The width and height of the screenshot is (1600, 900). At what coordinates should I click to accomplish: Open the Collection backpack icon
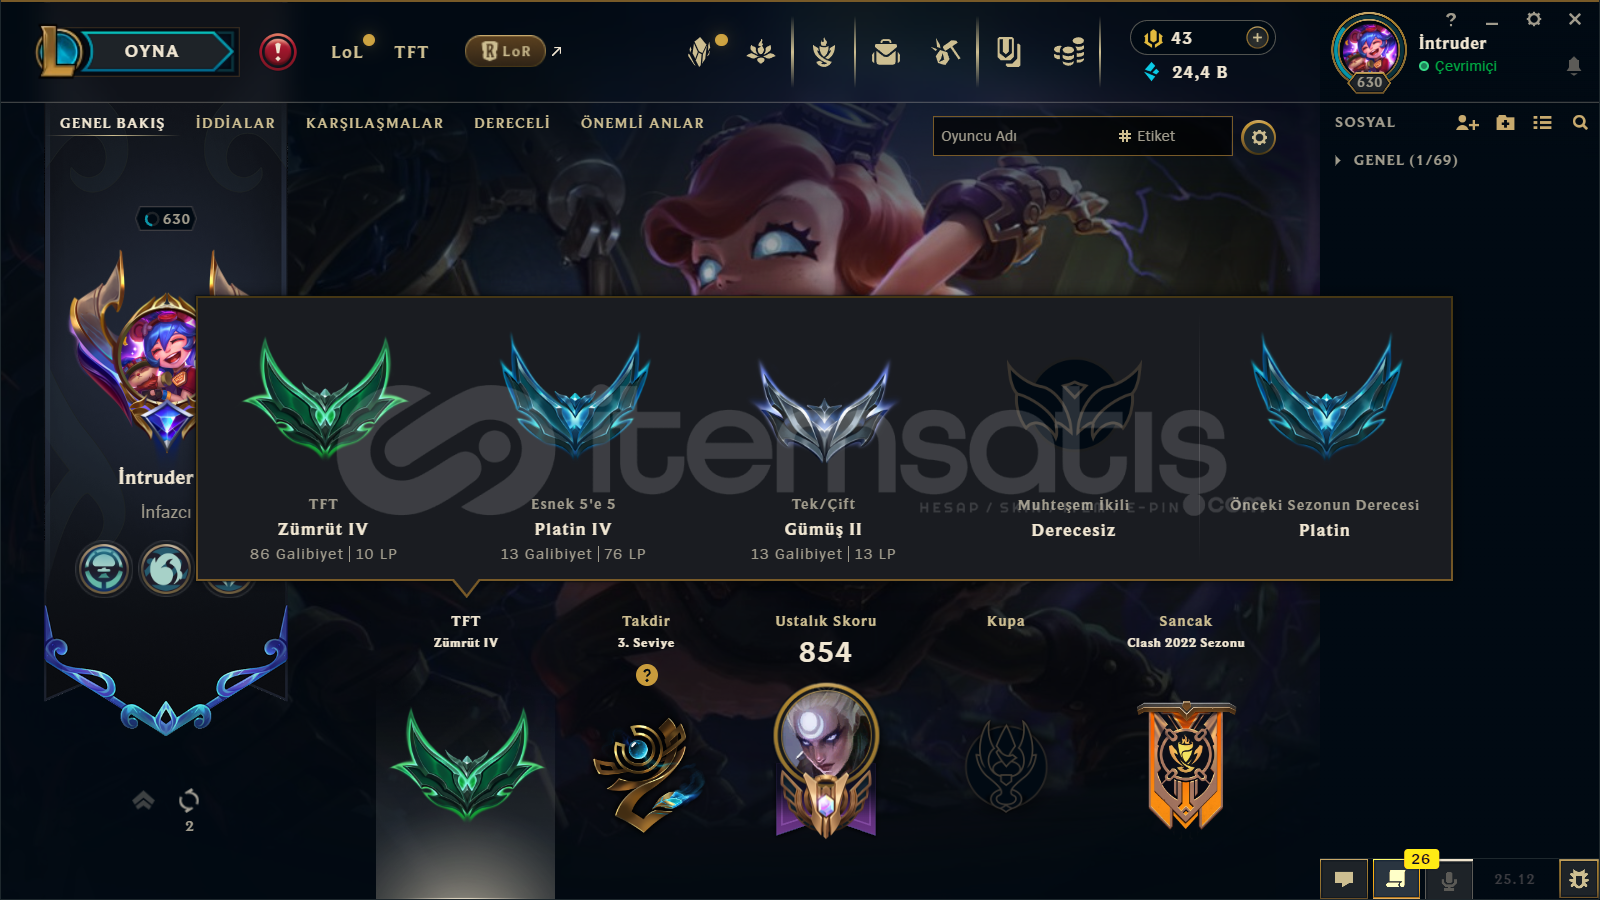click(886, 51)
